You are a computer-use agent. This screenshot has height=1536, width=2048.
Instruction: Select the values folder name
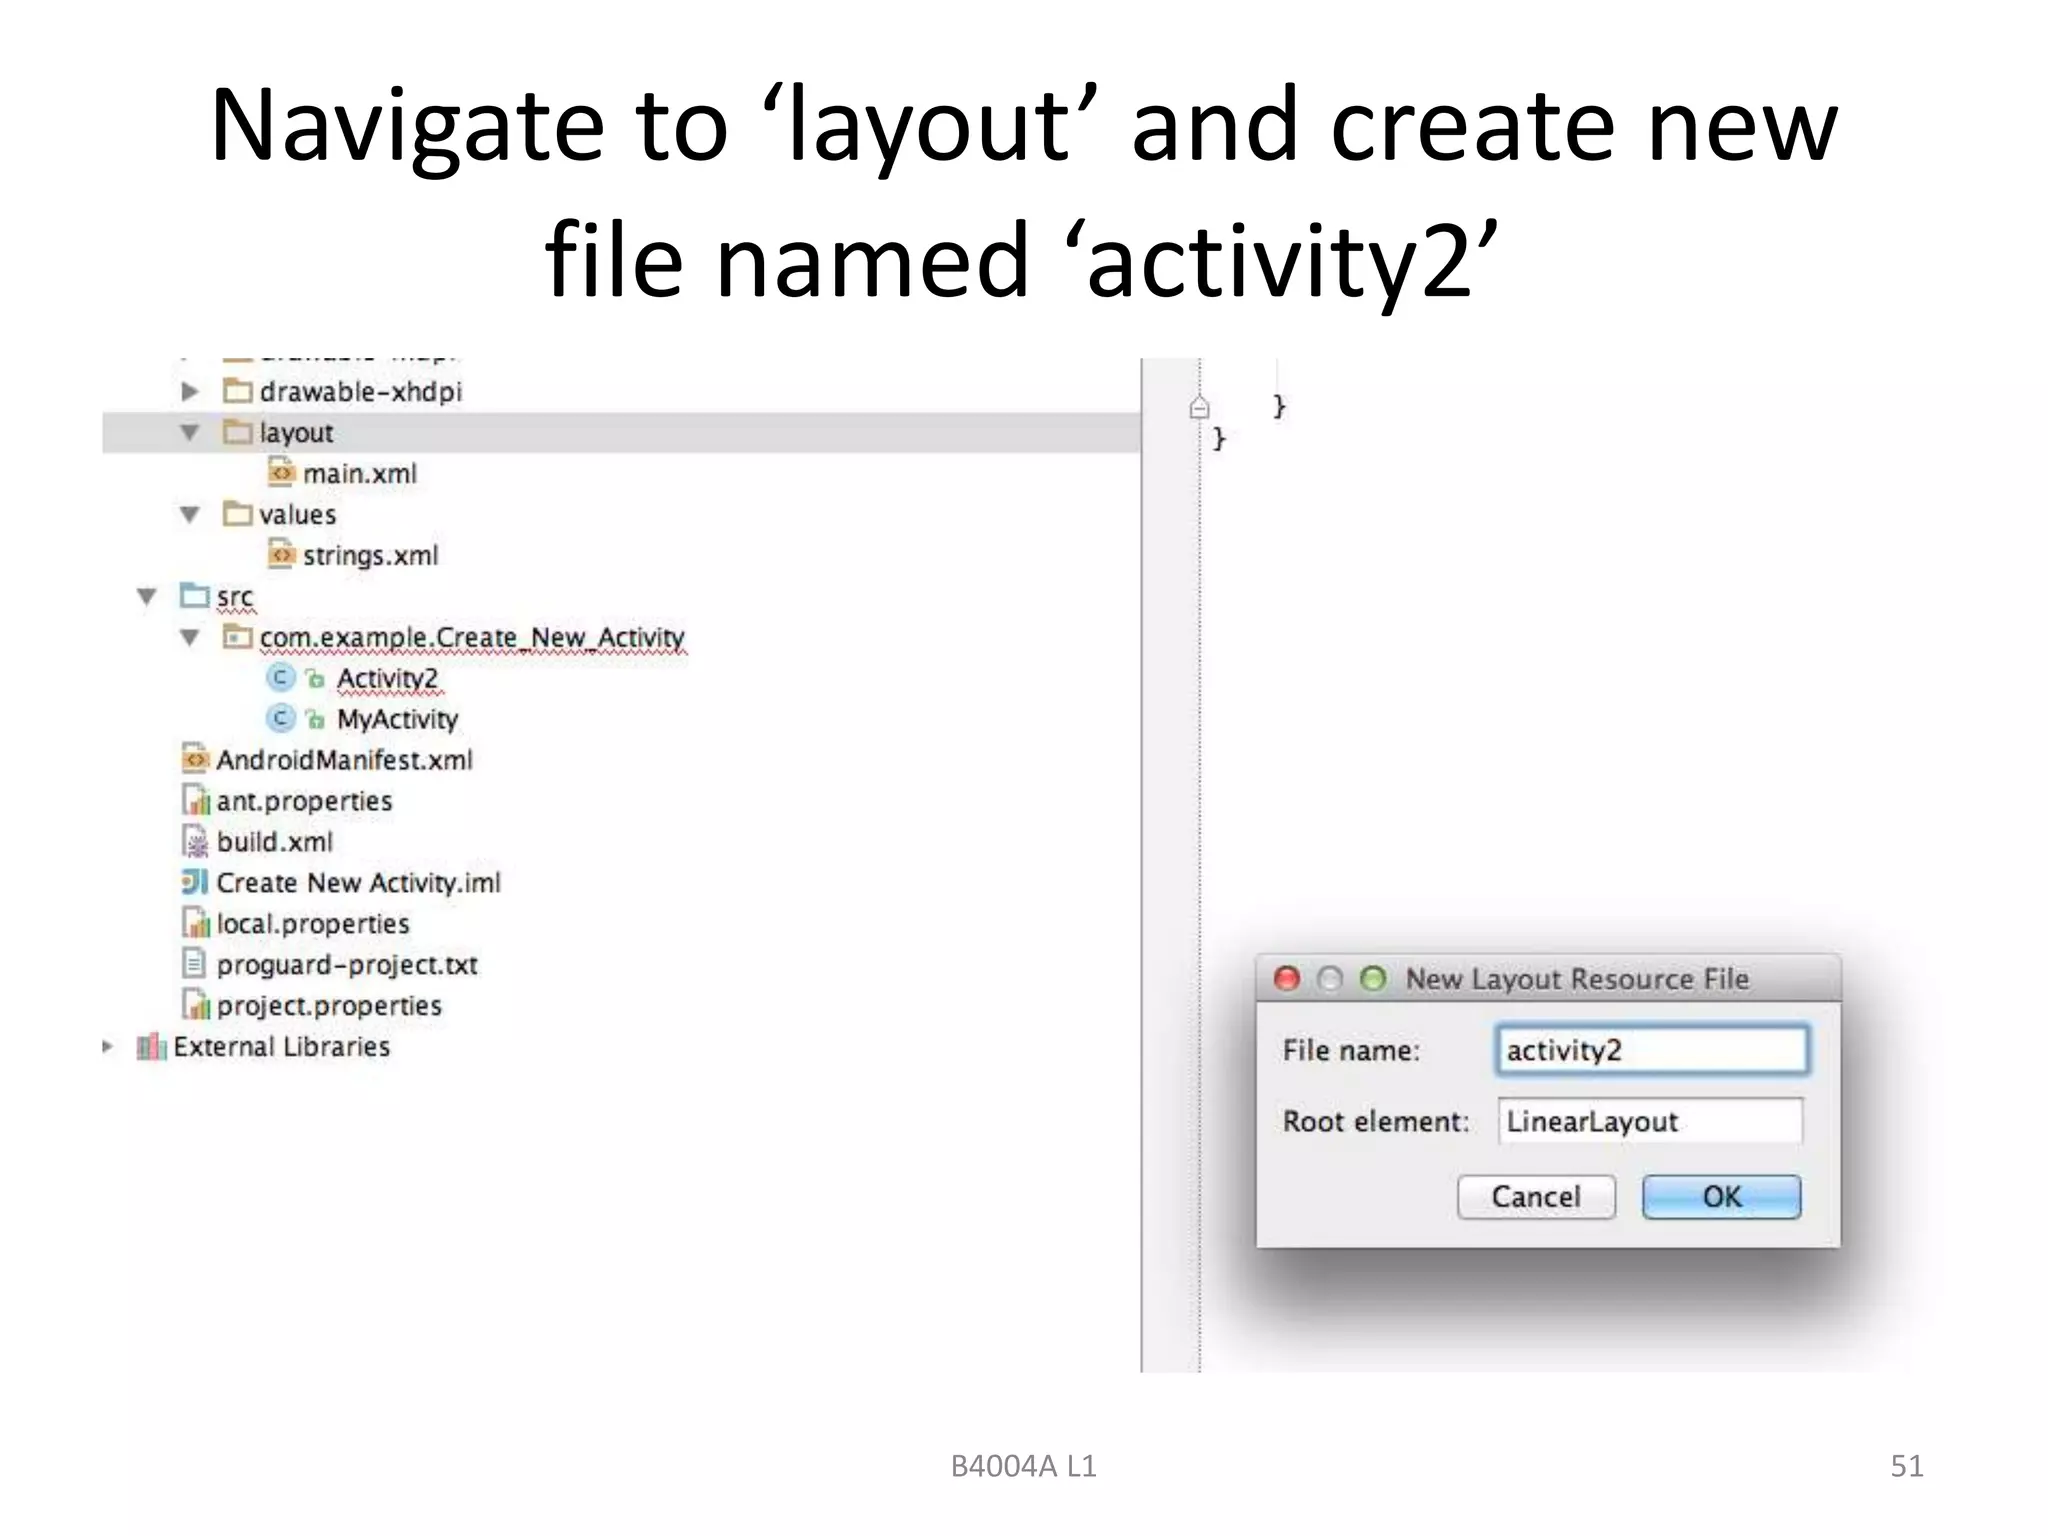point(298,514)
